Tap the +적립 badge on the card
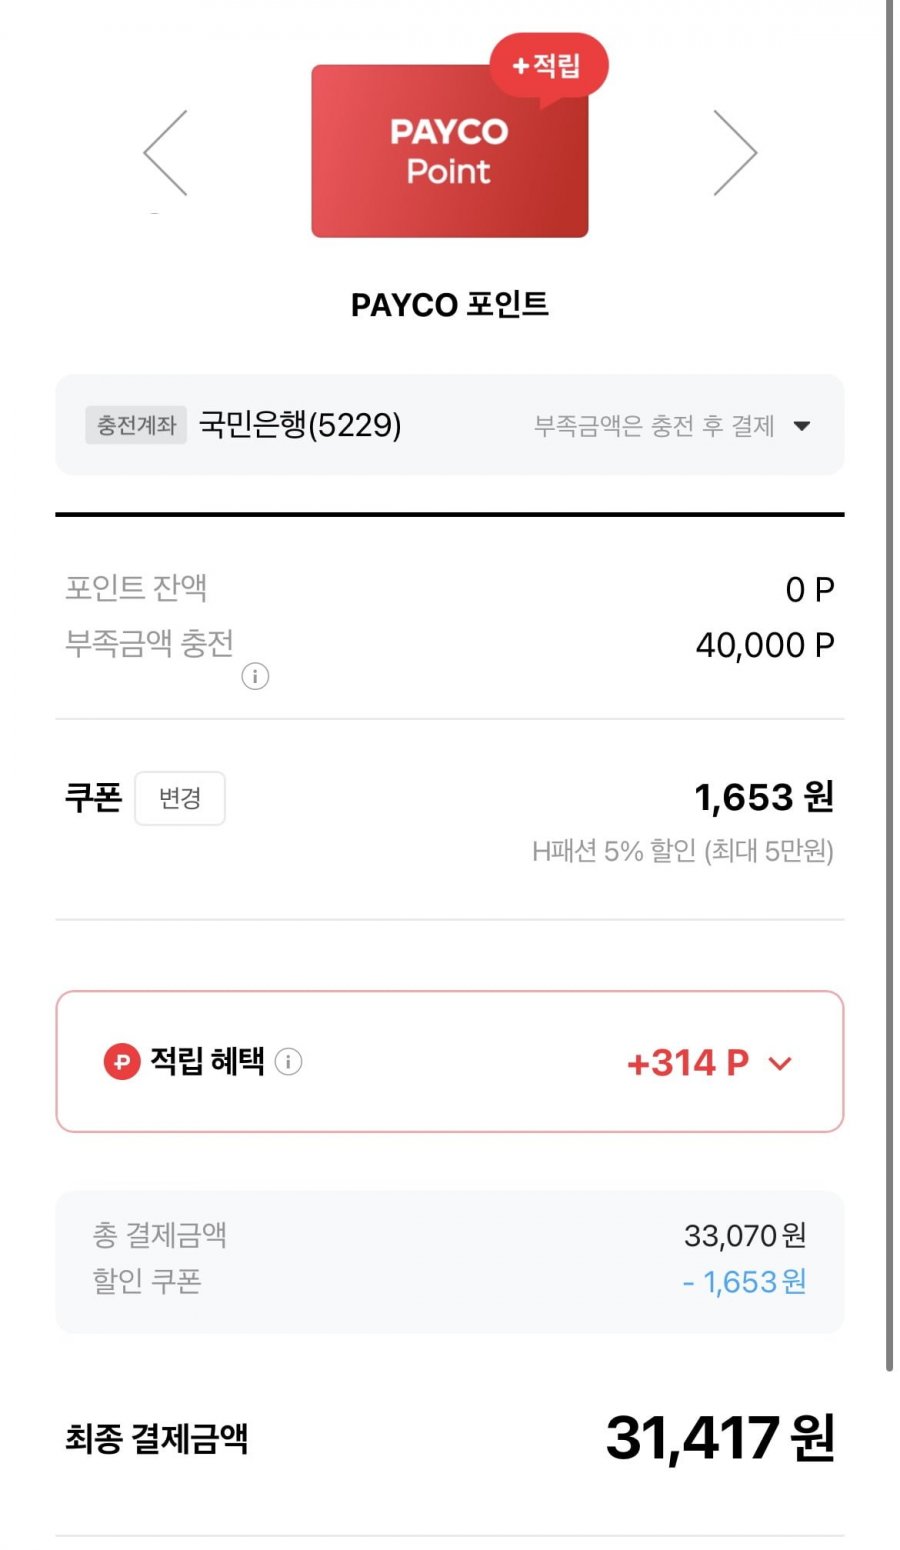 pyautogui.click(x=547, y=67)
